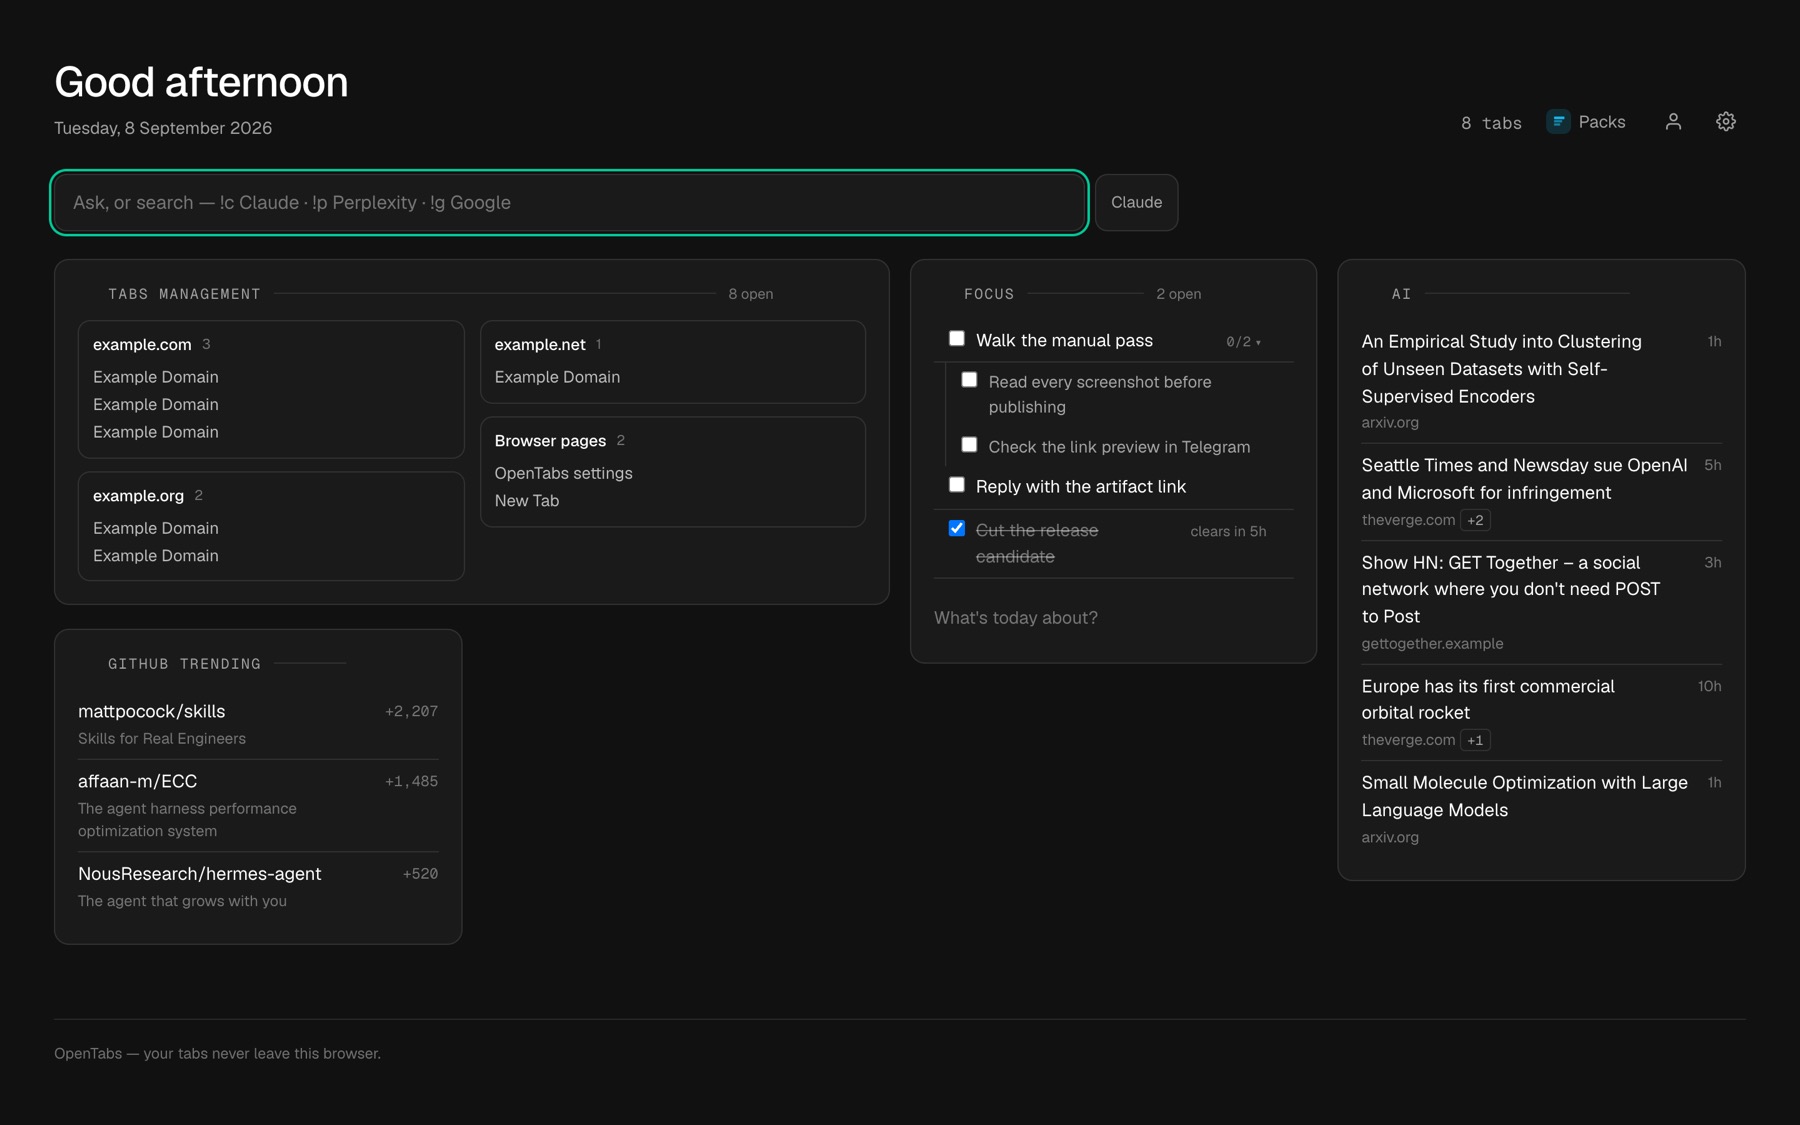Open the settings gear icon
Viewport: 1800px width, 1125px height.
coord(1726,122)
